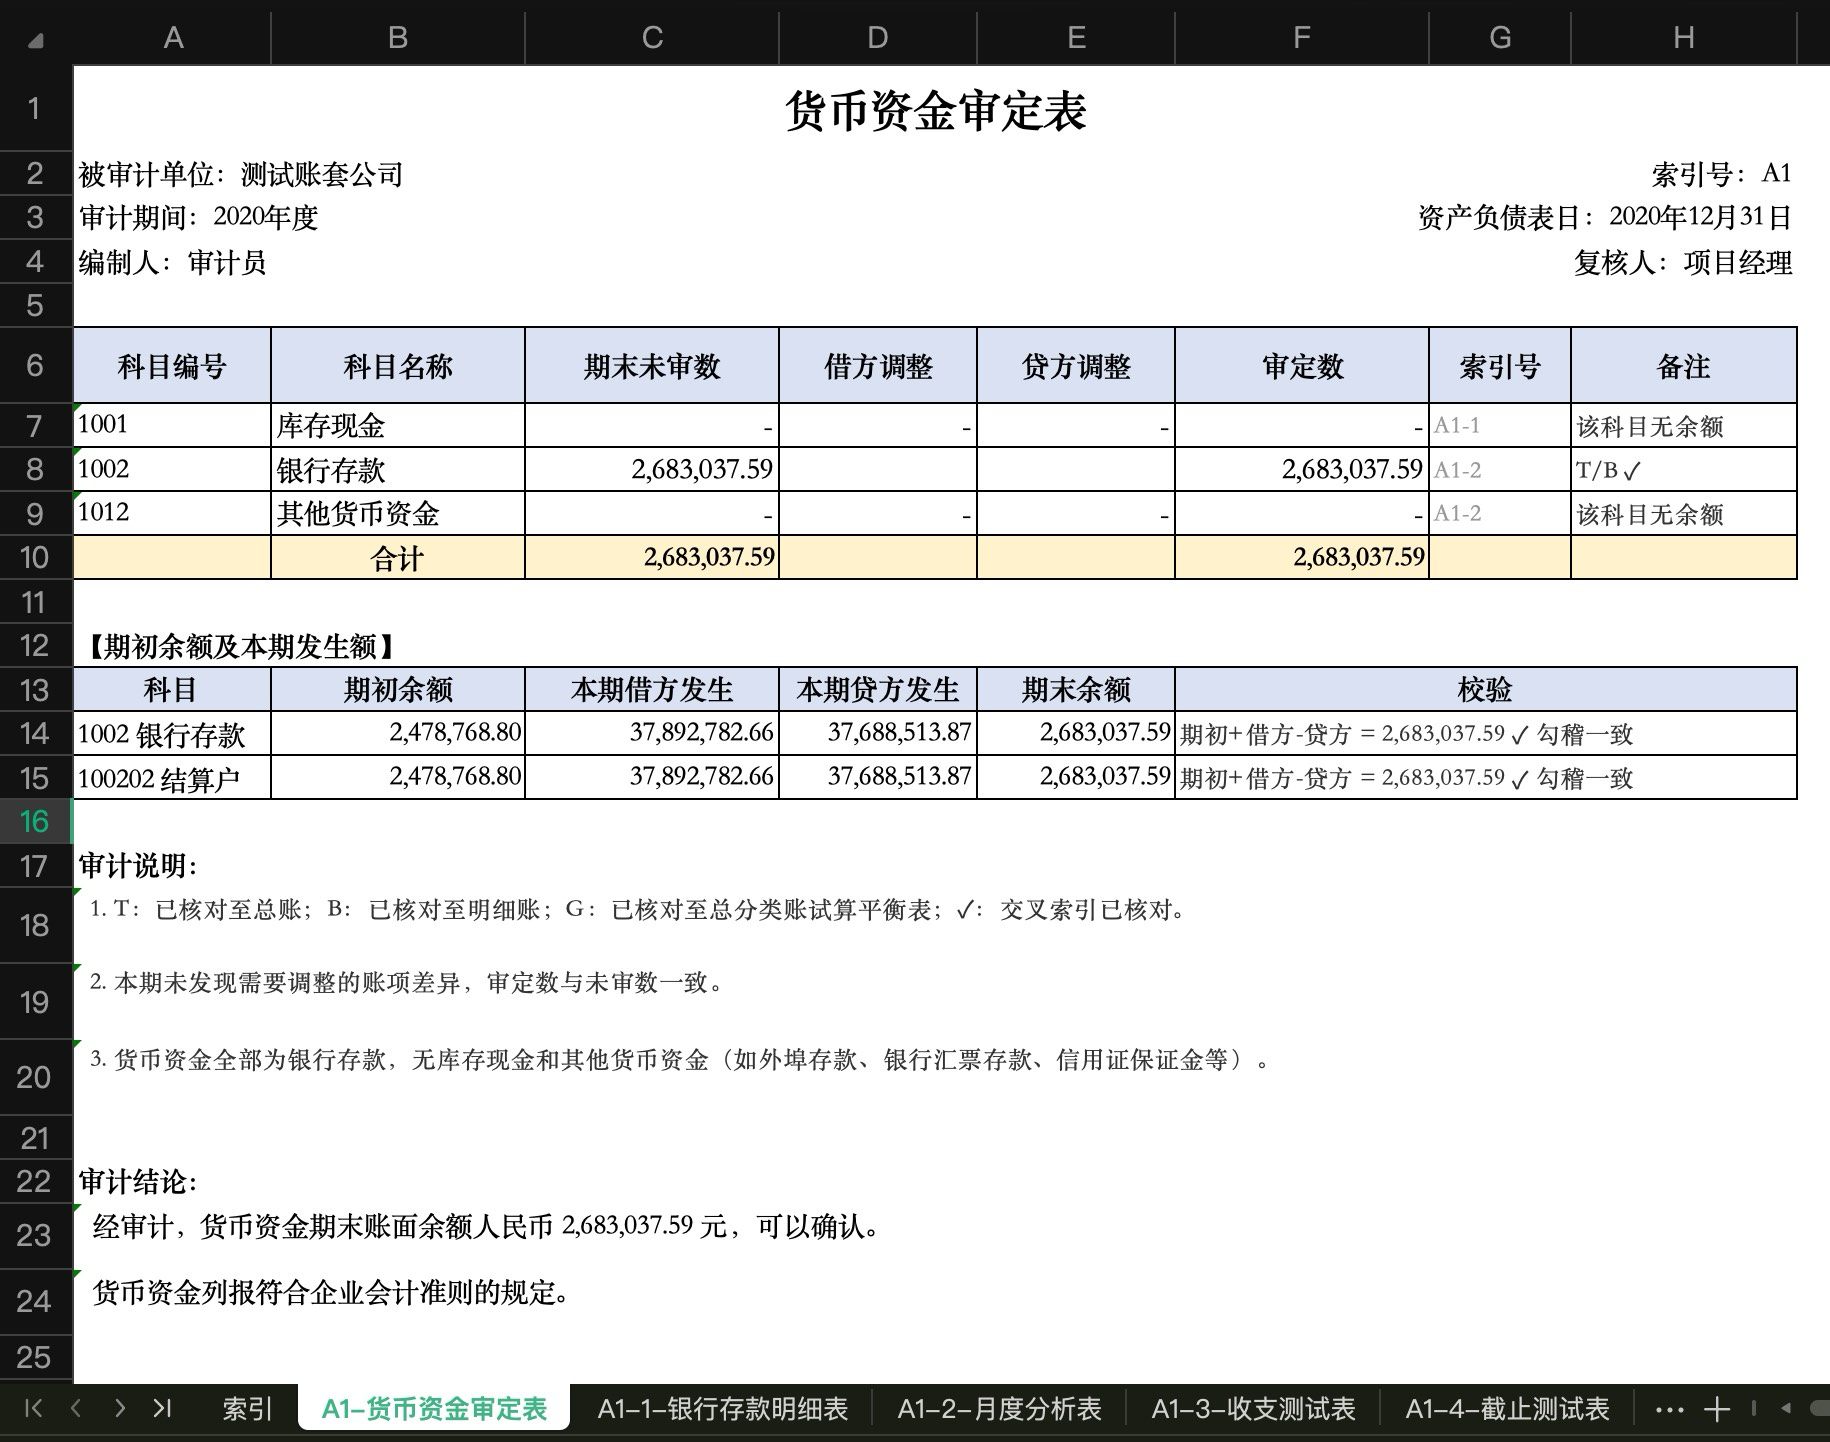Click the 【期初余额及本期发生额】 heading

pos(239,647)
